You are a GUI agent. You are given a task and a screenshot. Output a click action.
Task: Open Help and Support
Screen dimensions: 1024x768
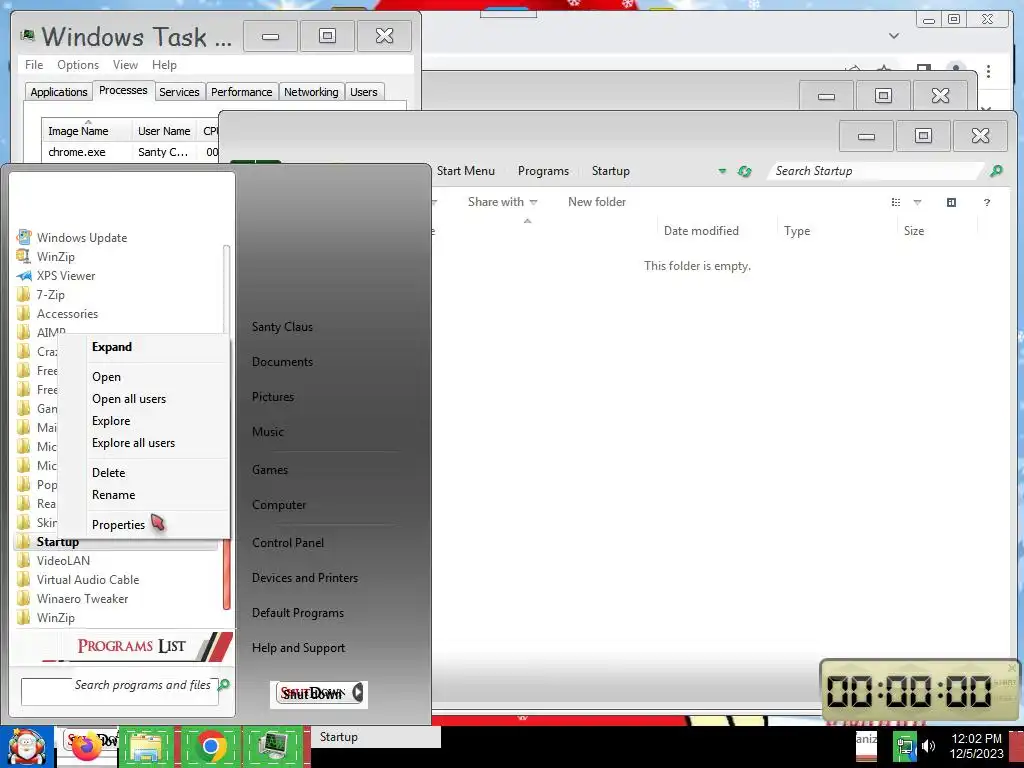298,648
